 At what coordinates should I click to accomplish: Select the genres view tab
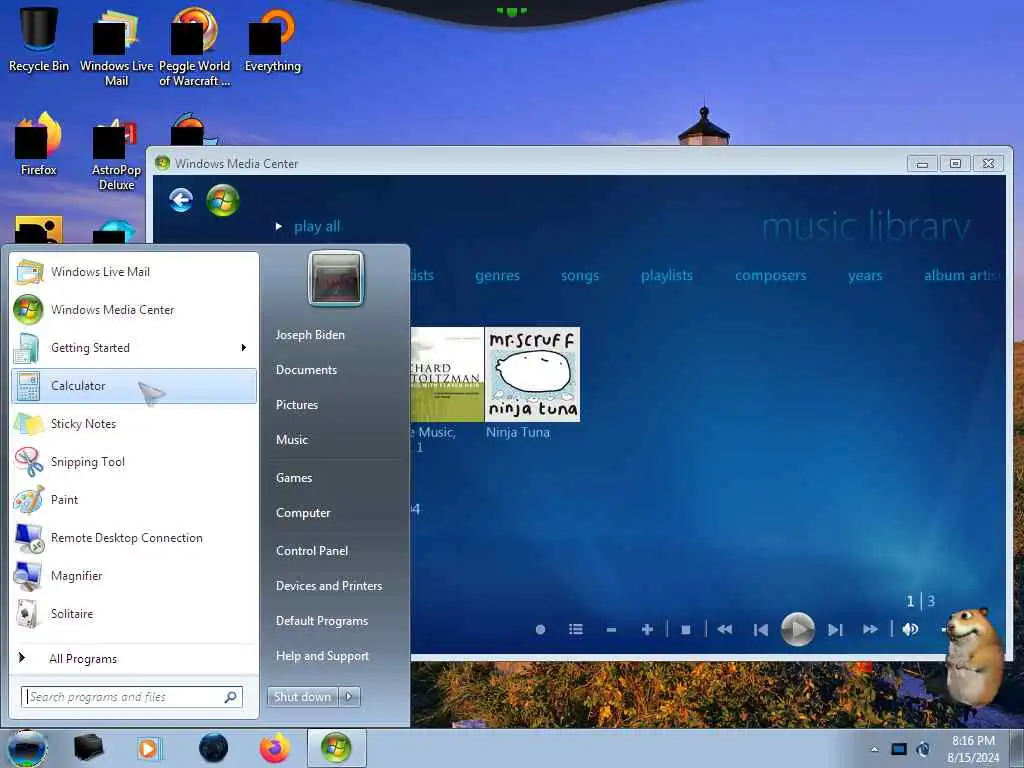498,276
